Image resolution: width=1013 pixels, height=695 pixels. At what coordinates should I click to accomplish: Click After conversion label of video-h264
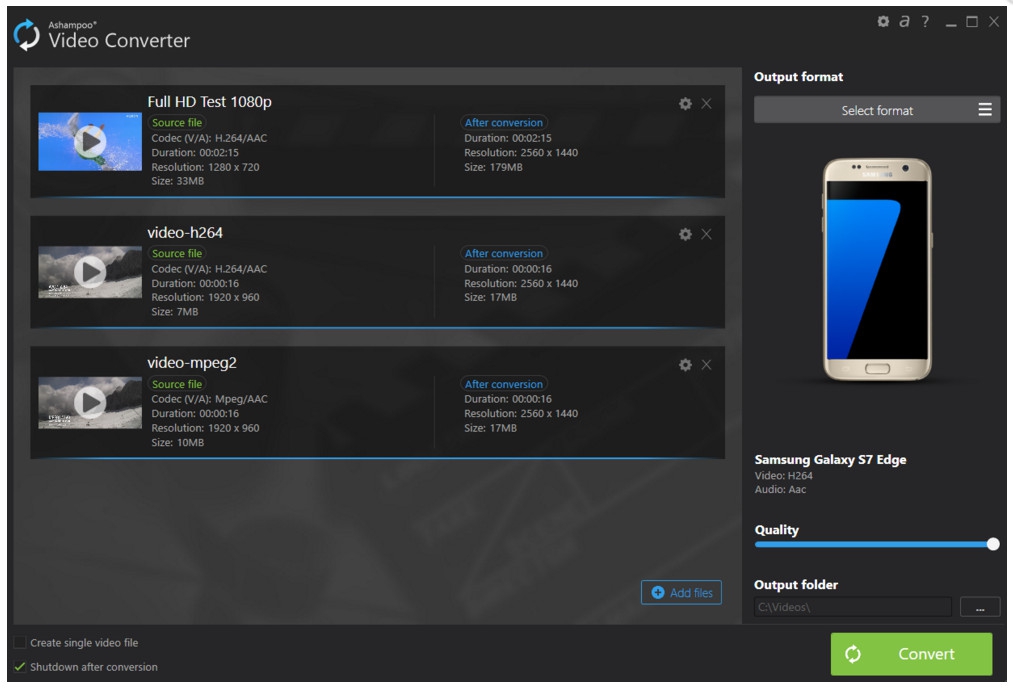503,253
